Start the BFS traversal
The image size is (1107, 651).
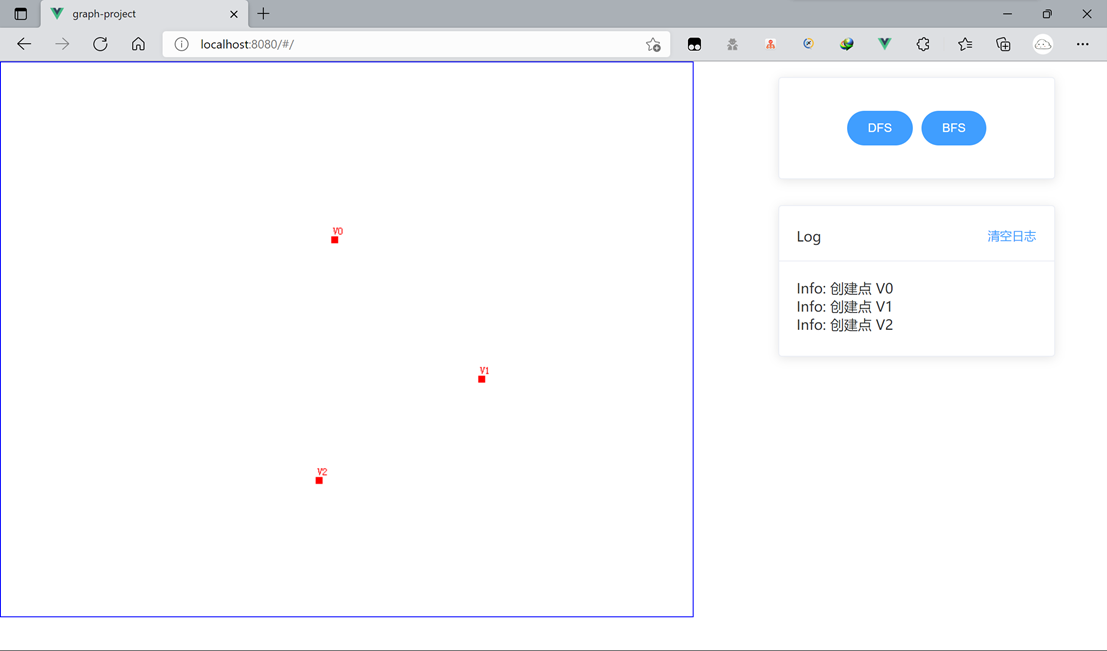tap(953, 128)
